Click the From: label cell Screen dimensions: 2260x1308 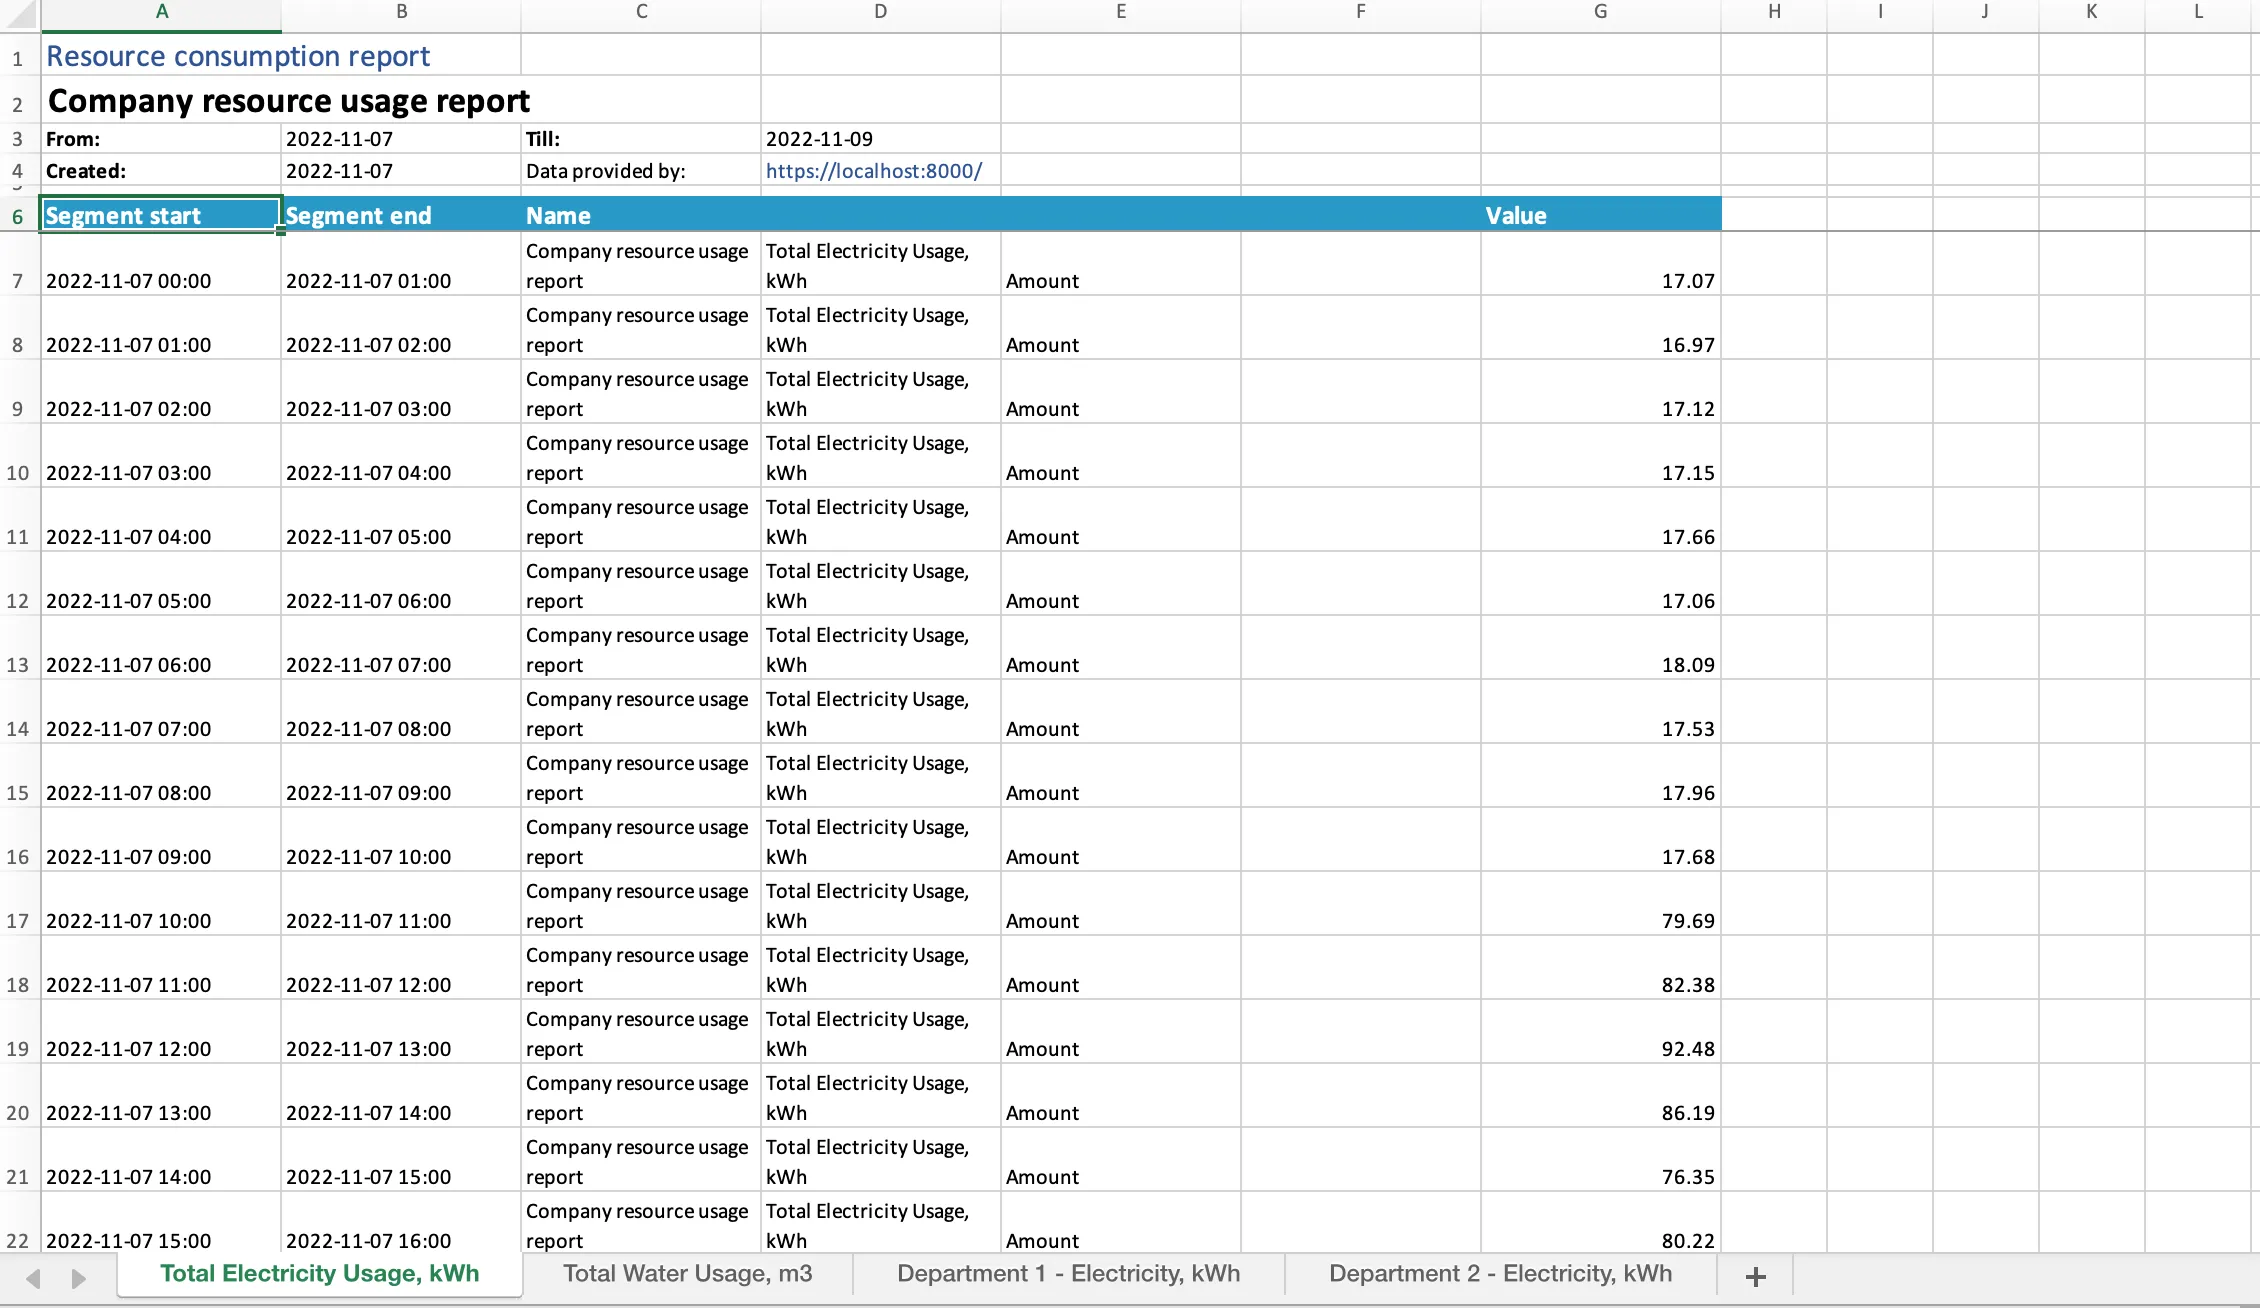[161, 139]
